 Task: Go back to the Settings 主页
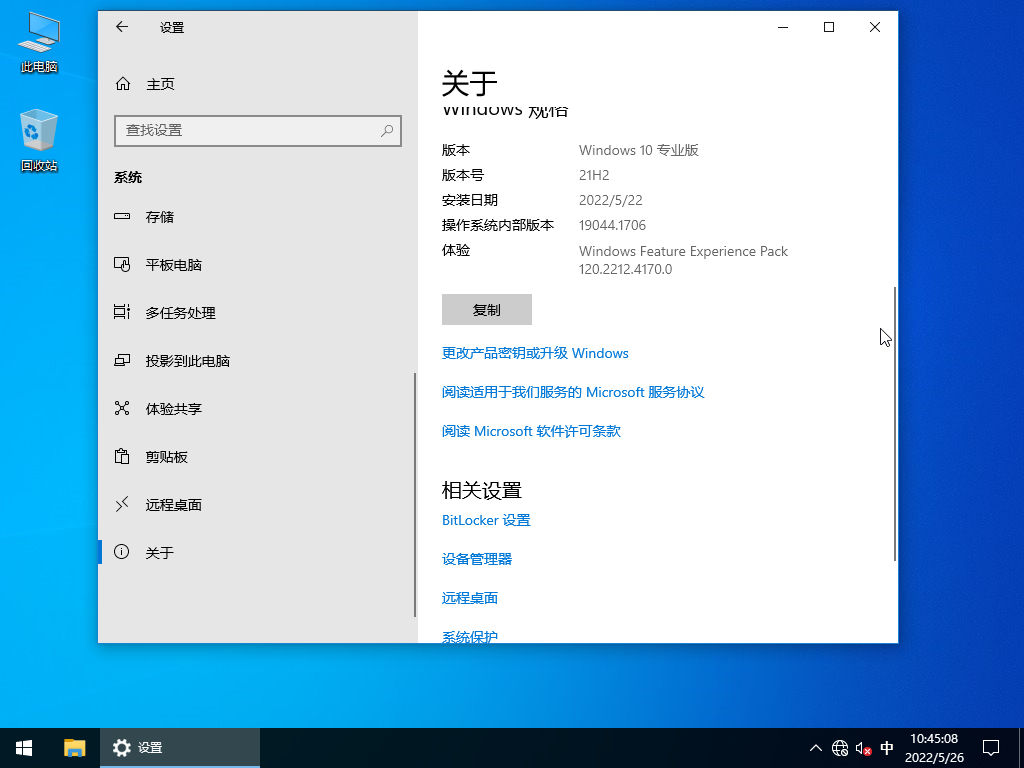[x=161, y=84]
